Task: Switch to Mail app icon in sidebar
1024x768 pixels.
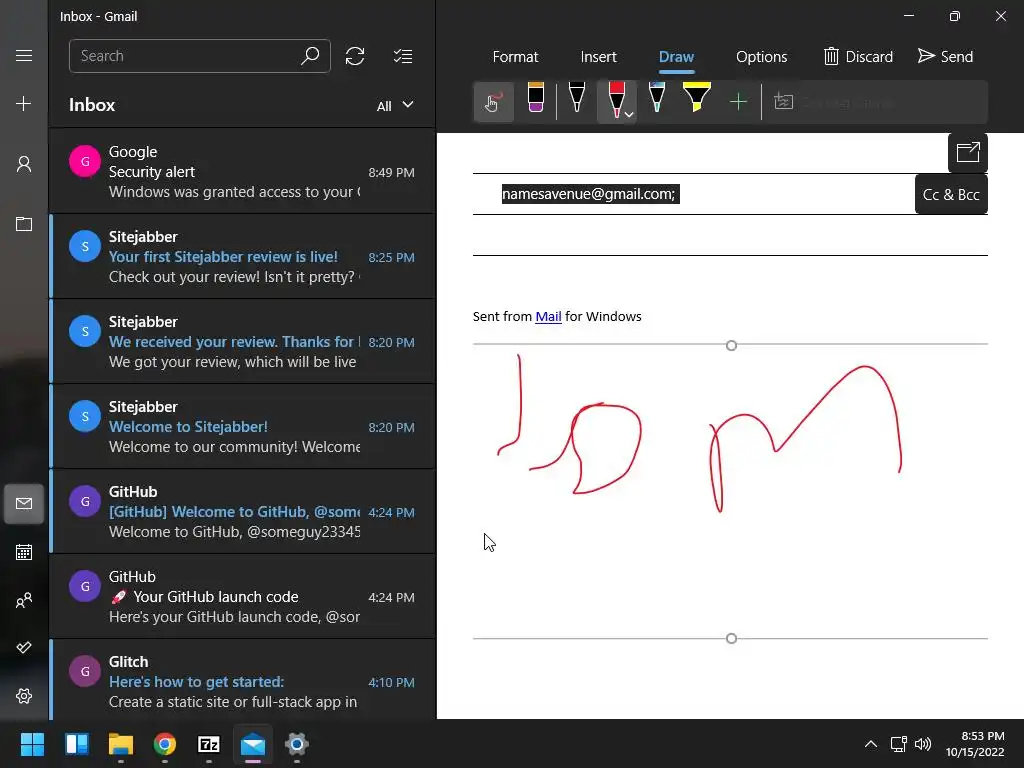Action: tap(24, 504)
